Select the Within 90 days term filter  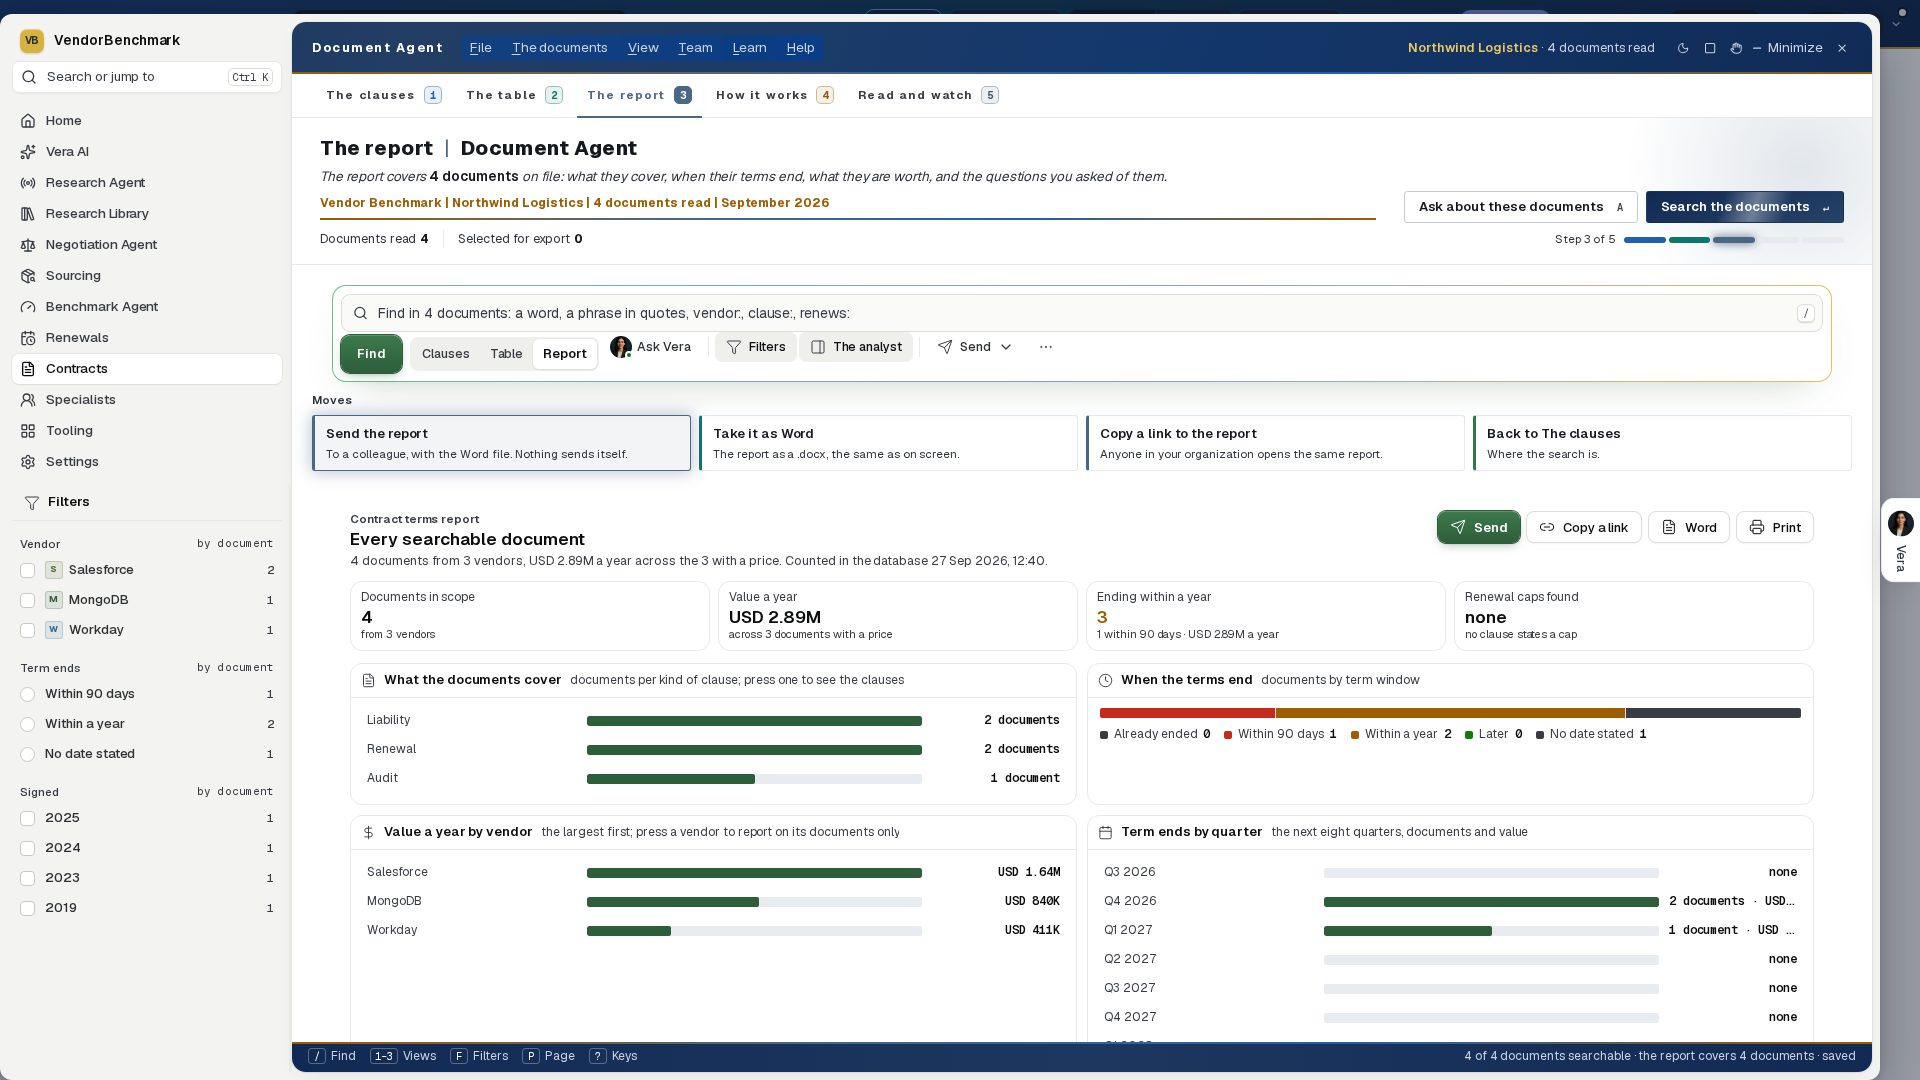pyautogui.click(x=28, y=694)
